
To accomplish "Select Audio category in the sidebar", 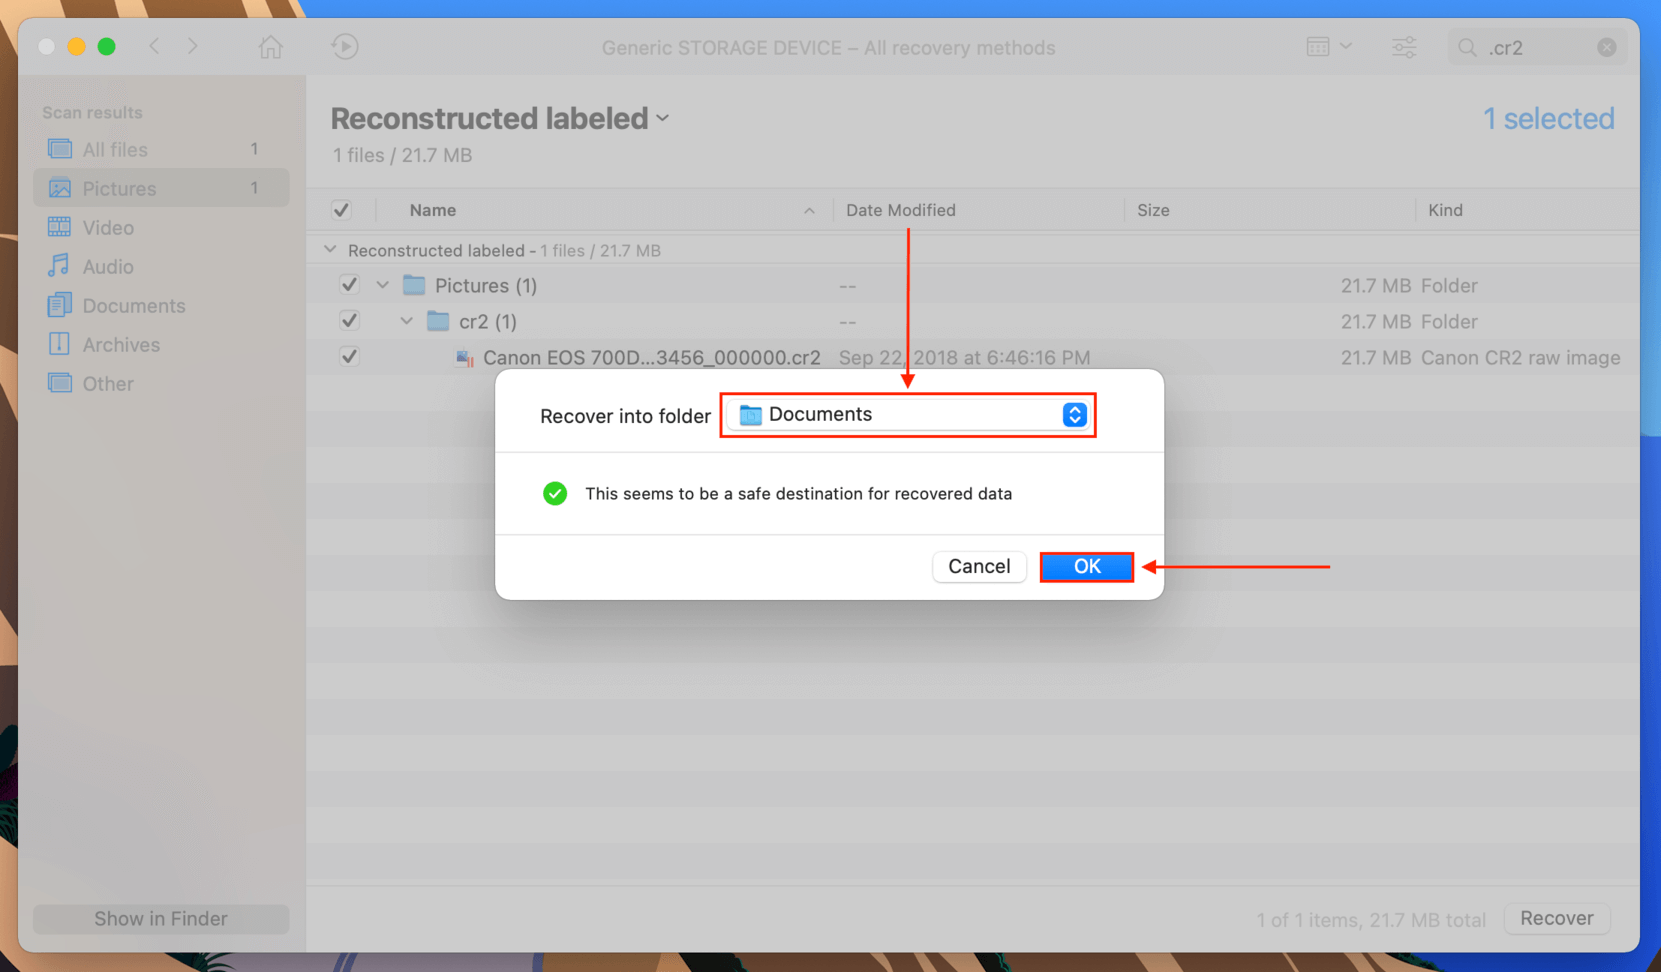I will click(161, 266).
